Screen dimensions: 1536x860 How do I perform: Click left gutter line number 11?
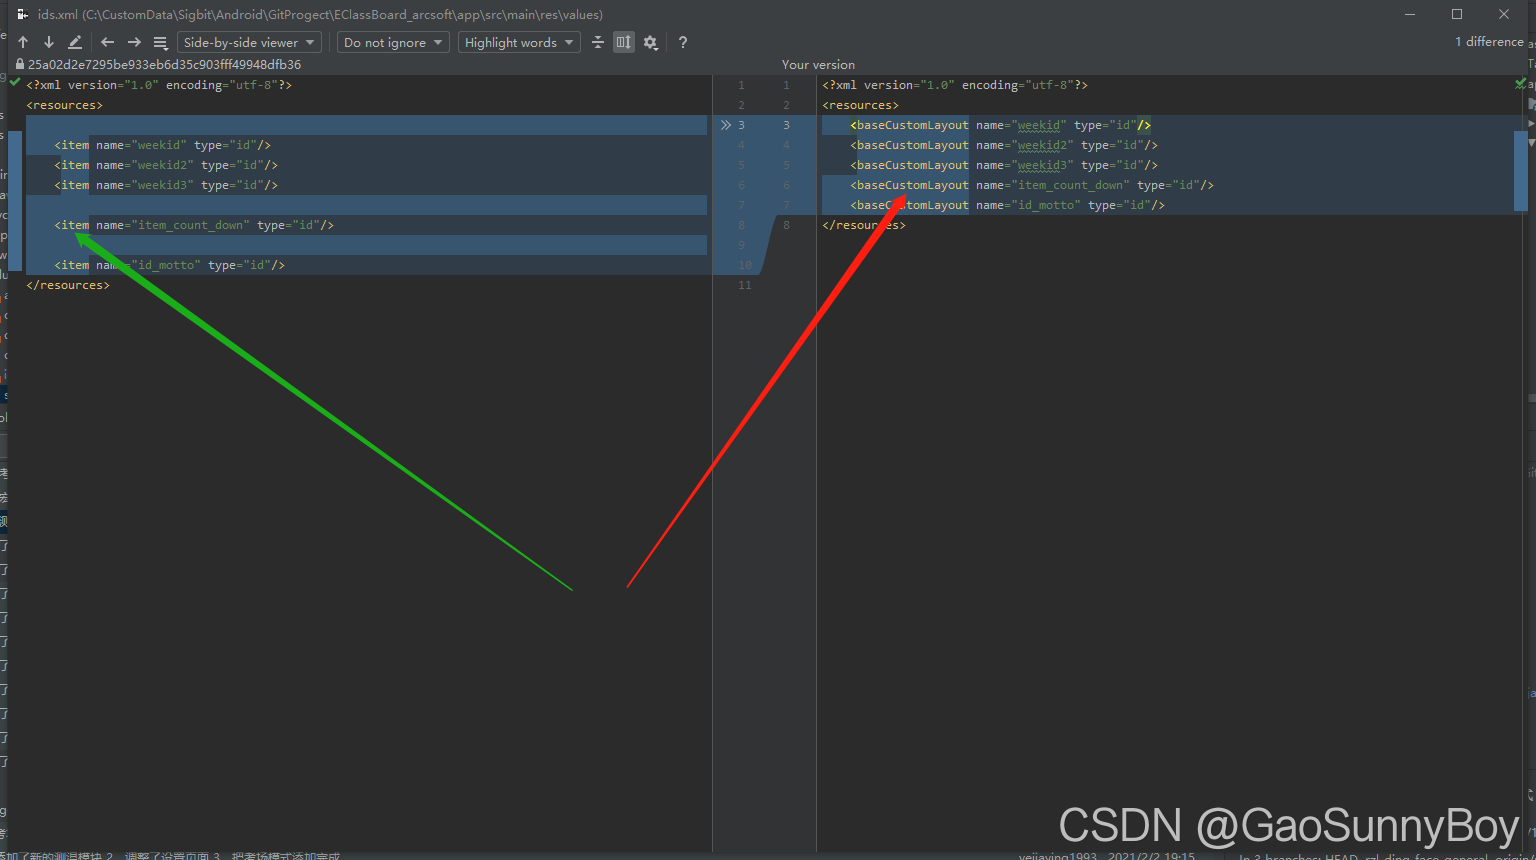(744, 285)
